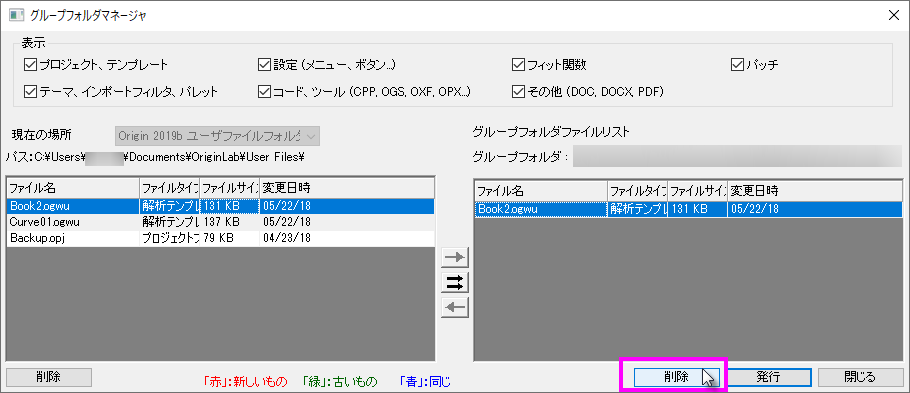910x393 pixels.
Task: Click 05/22/18 date in Curve01.ogwu row
Action: [286, 222]
